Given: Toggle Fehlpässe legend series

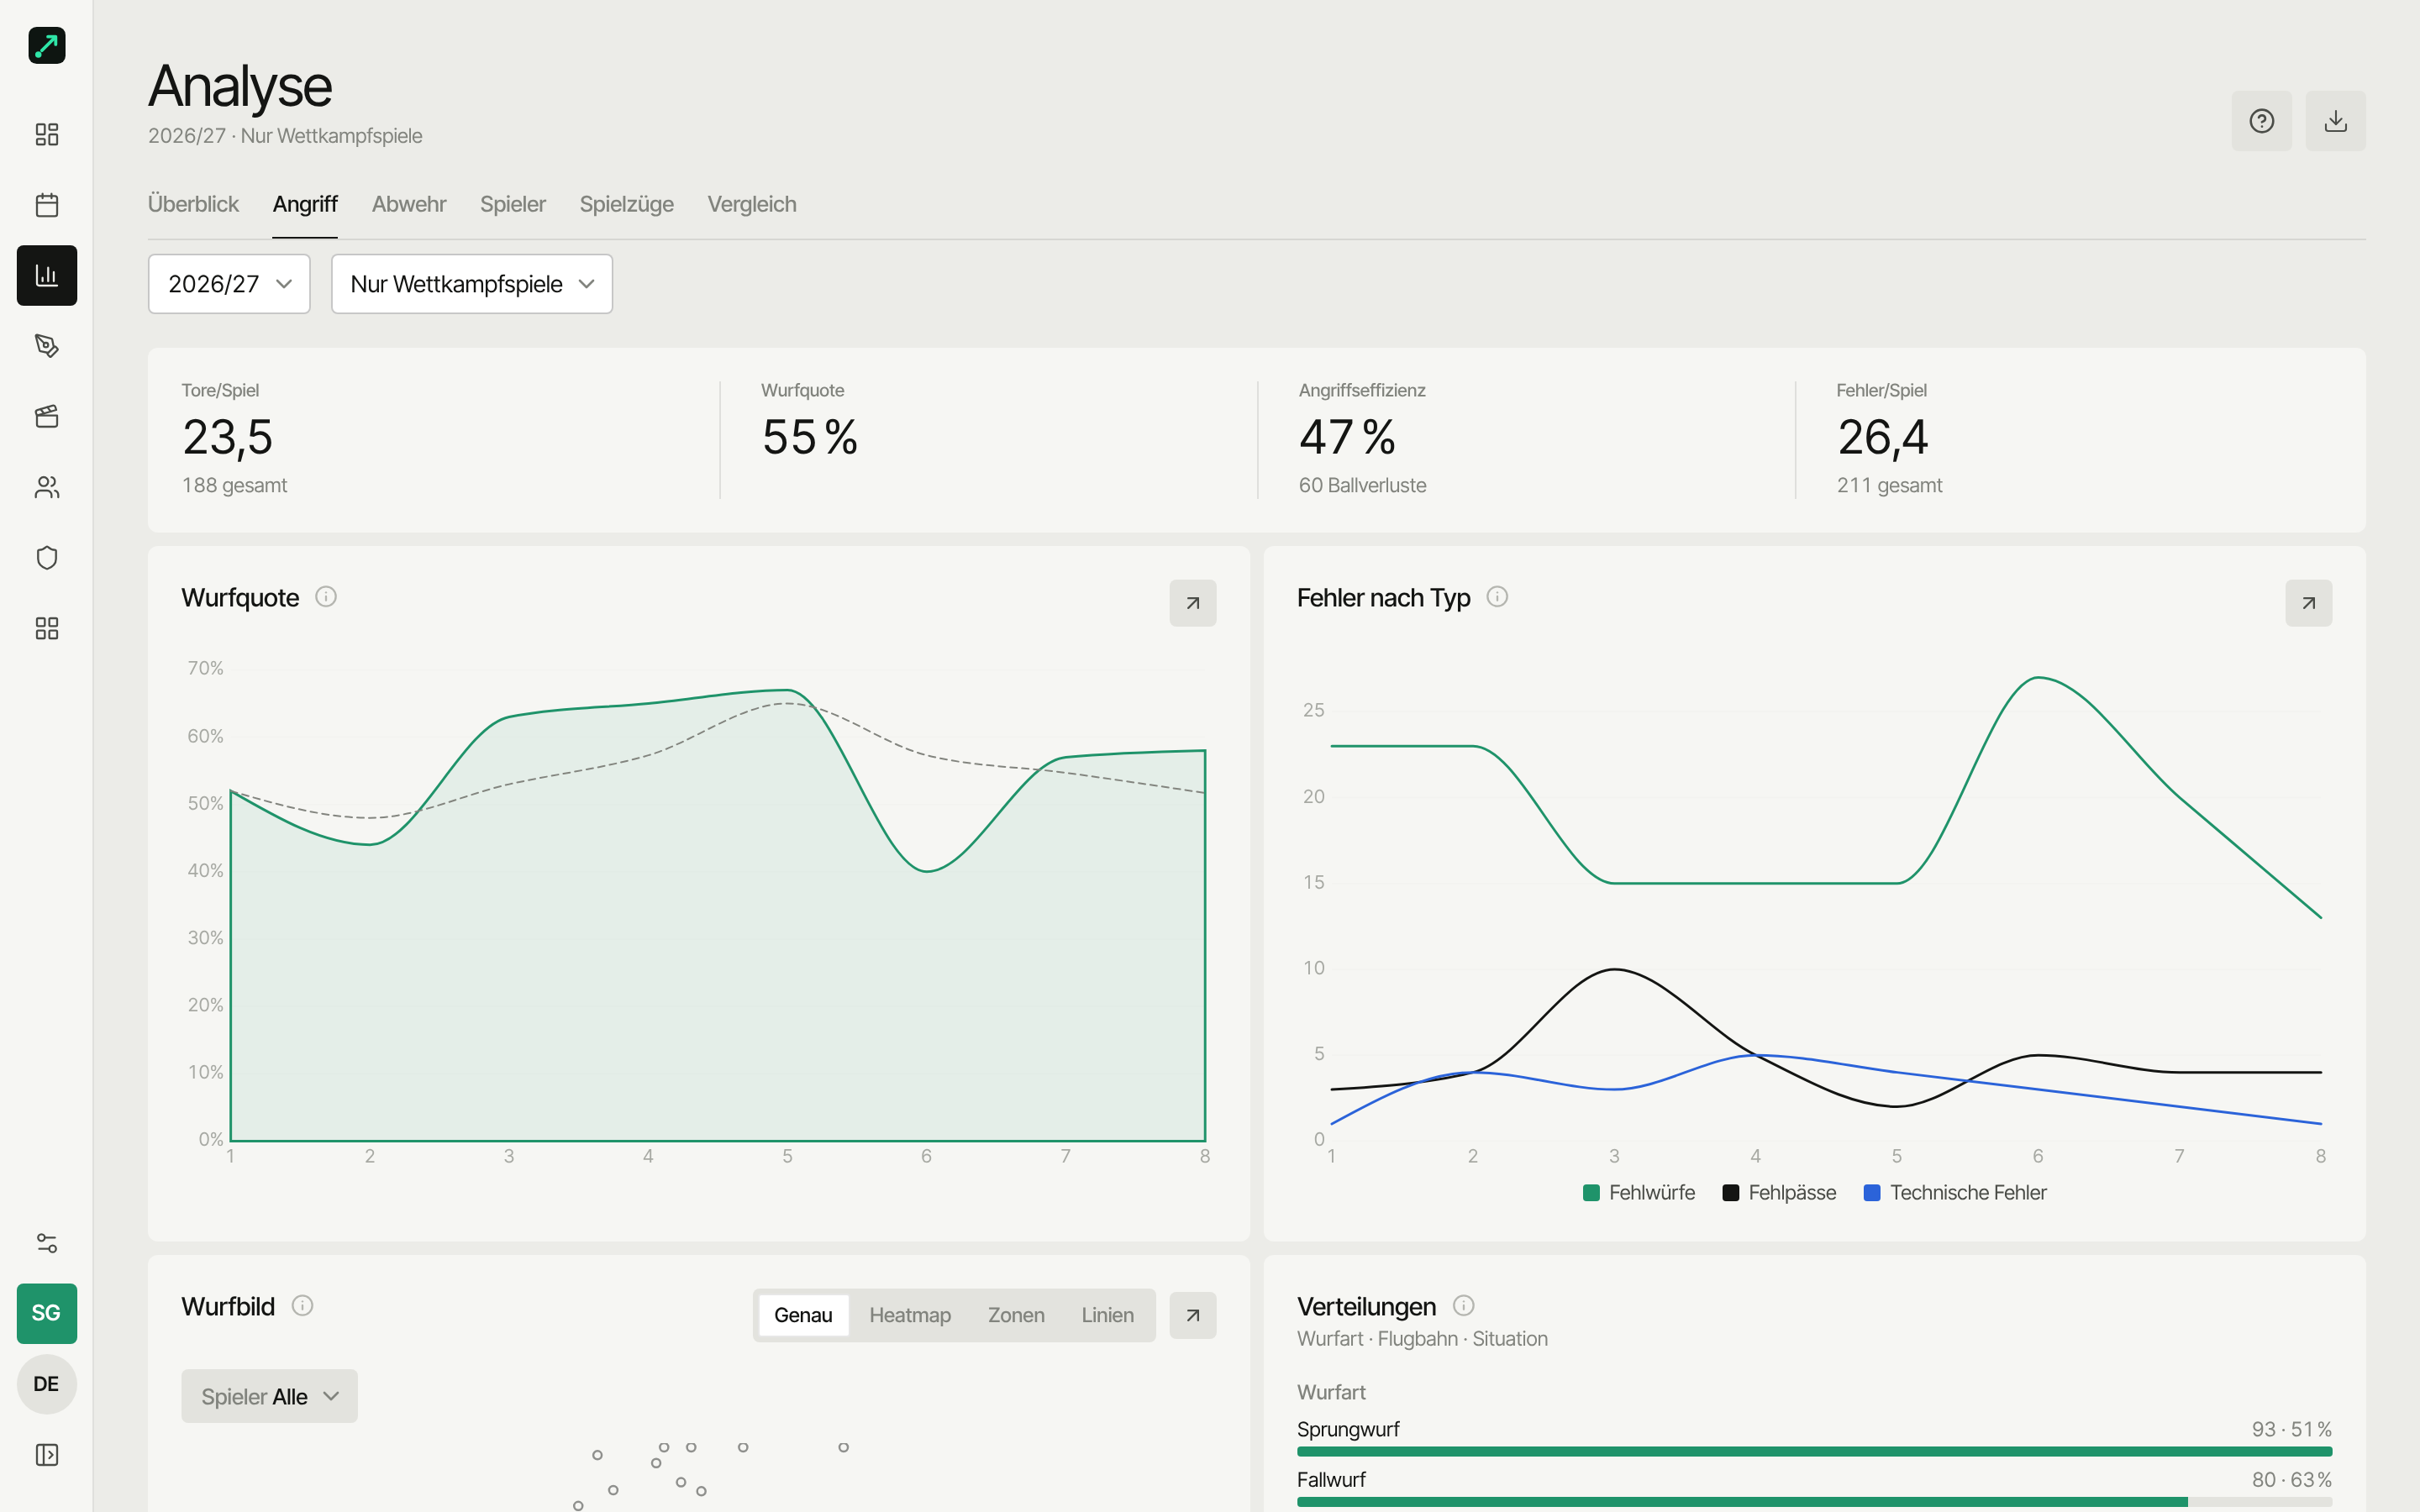Looking at the screenshot, I should pos(1779,1193).
